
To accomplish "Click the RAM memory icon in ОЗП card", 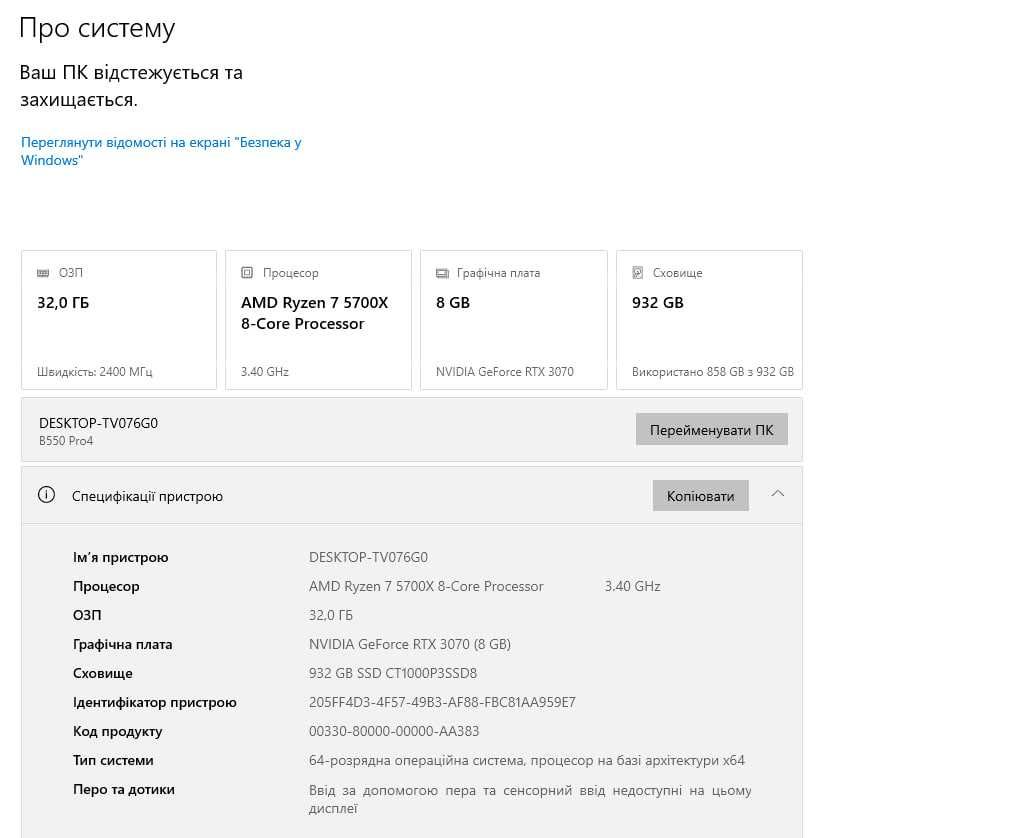I will coord(43,273).
